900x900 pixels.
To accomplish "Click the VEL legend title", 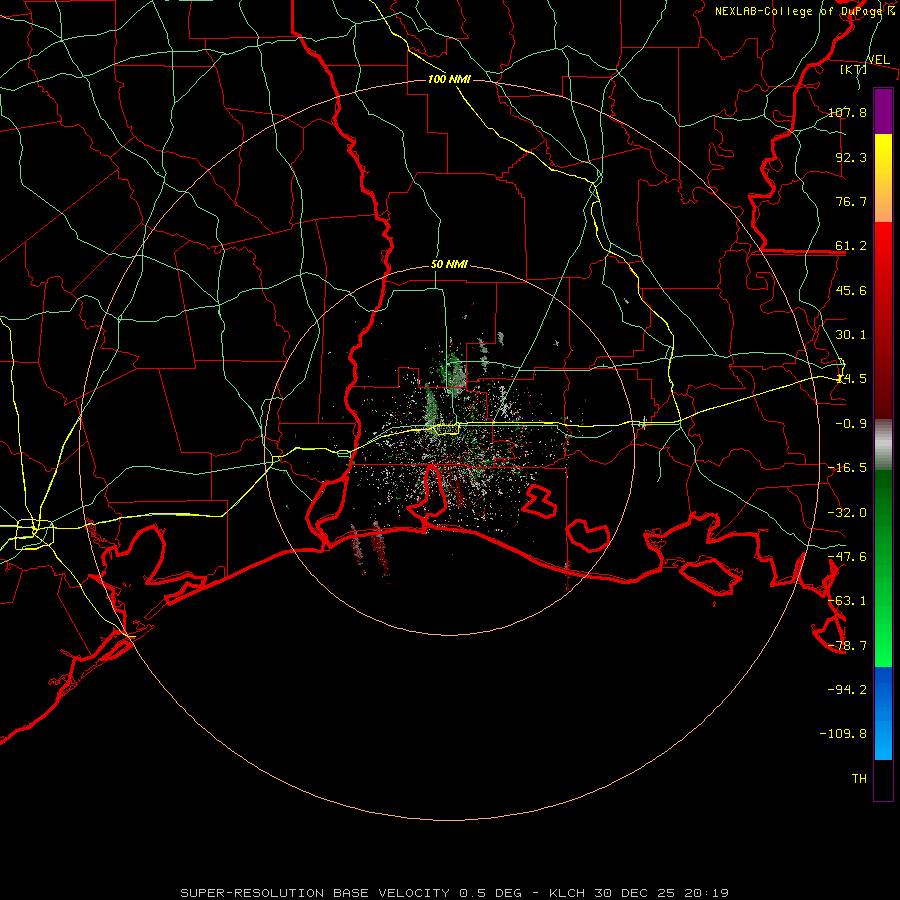I will pyautogui.click(x=878, y=60).
